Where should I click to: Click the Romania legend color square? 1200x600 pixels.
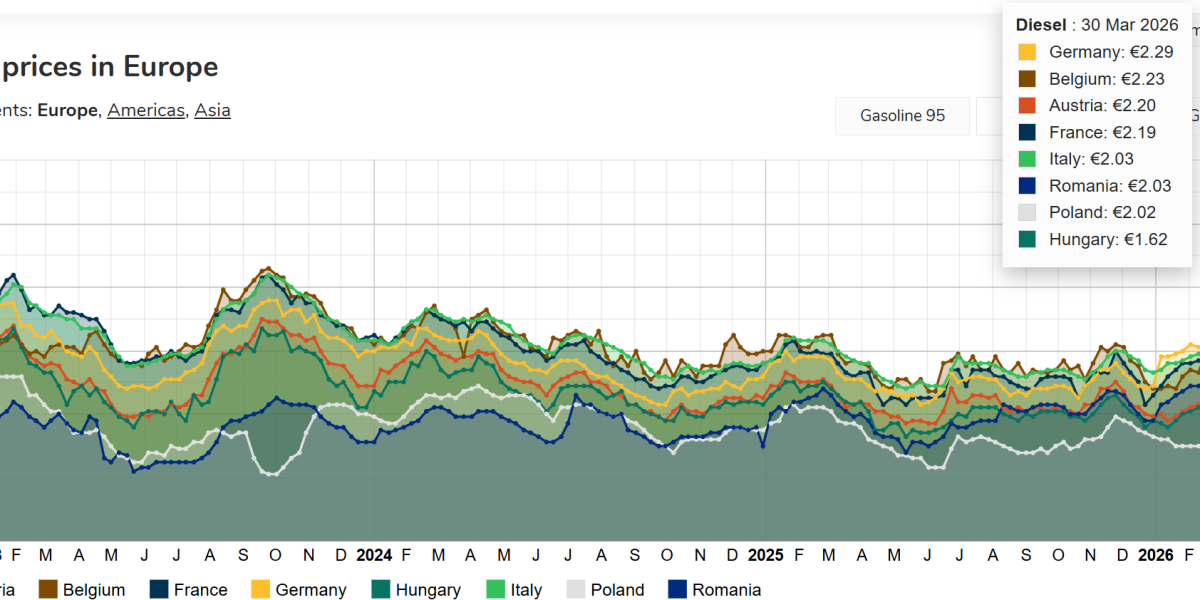click(679, 590)
